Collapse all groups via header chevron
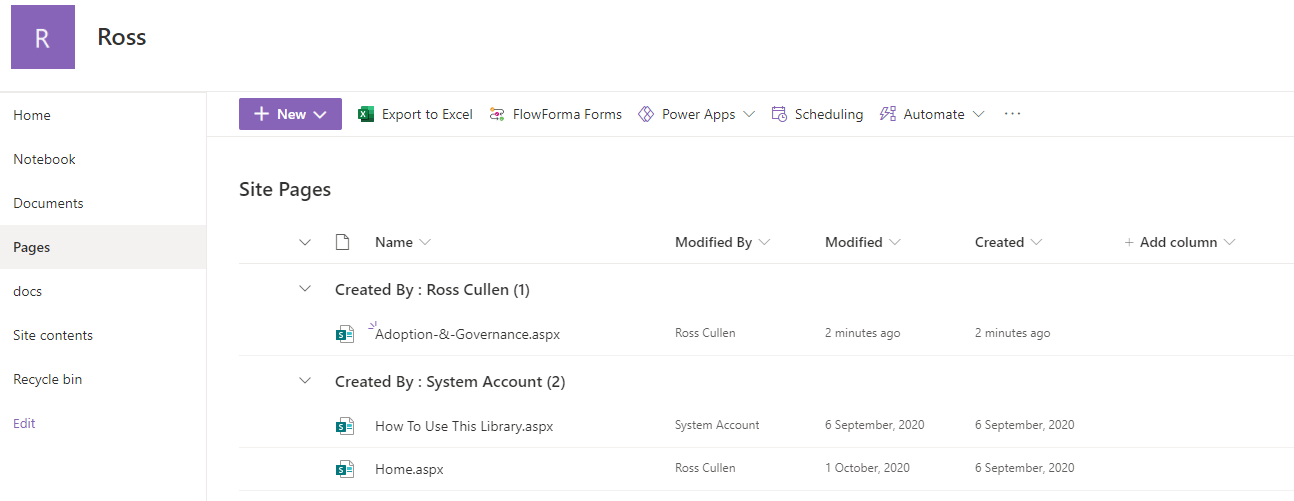 [305, 242]
